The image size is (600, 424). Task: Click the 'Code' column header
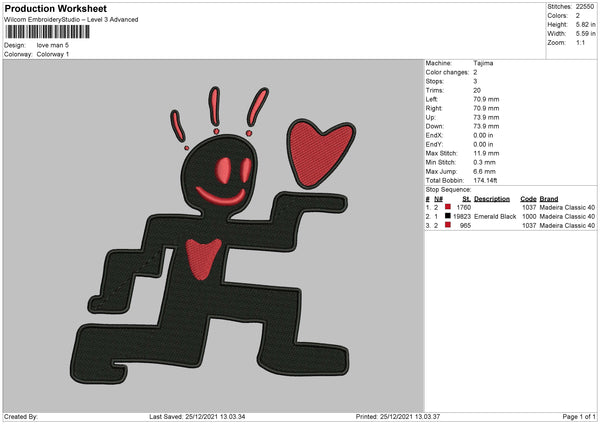tap(528, 199)
